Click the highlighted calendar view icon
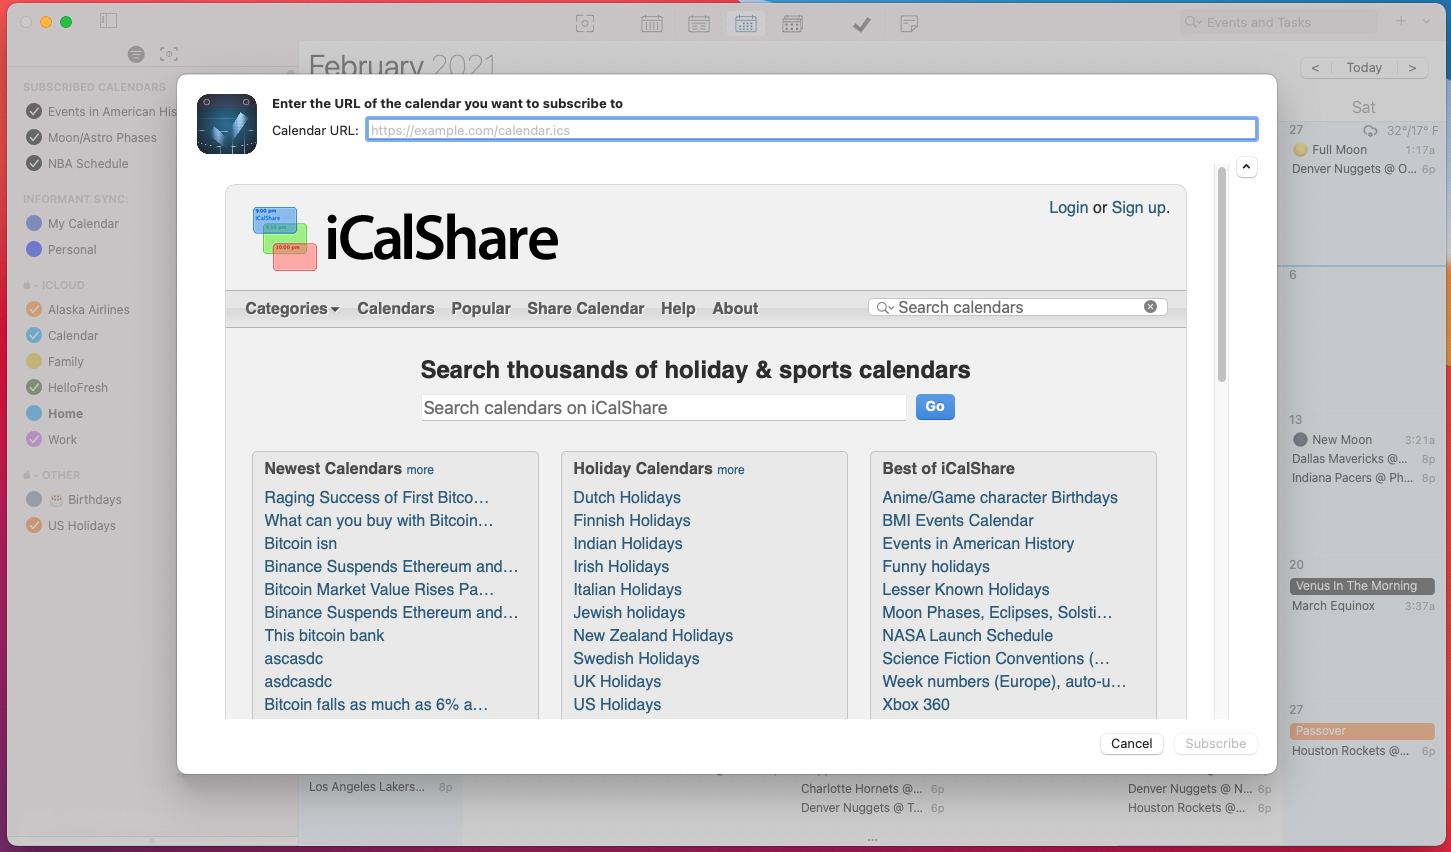This screenshot has width=1451, height=852. [746, 24]
